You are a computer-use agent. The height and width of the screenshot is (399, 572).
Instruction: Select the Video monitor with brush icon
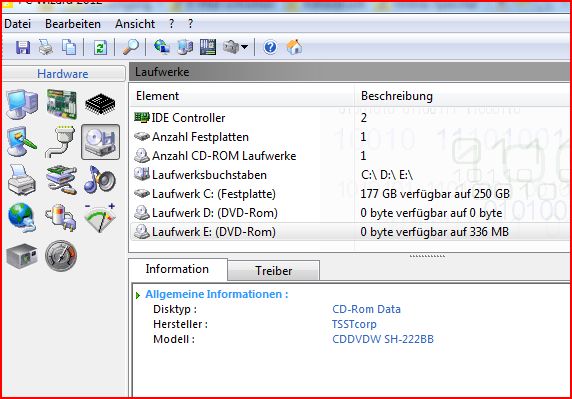click(x=22, y=142)
